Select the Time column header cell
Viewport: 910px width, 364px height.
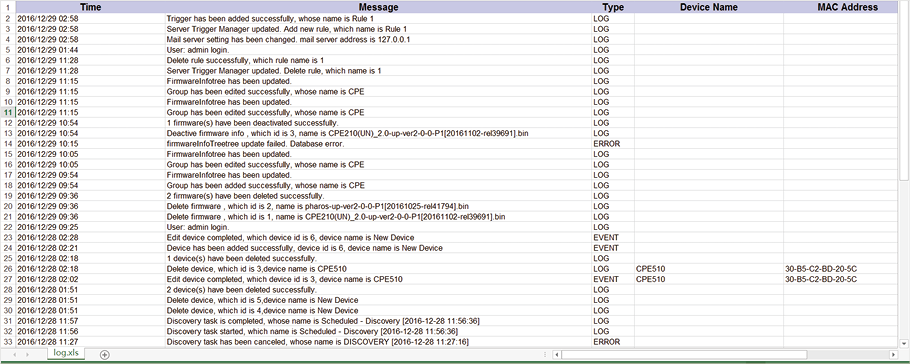[90, 8]
